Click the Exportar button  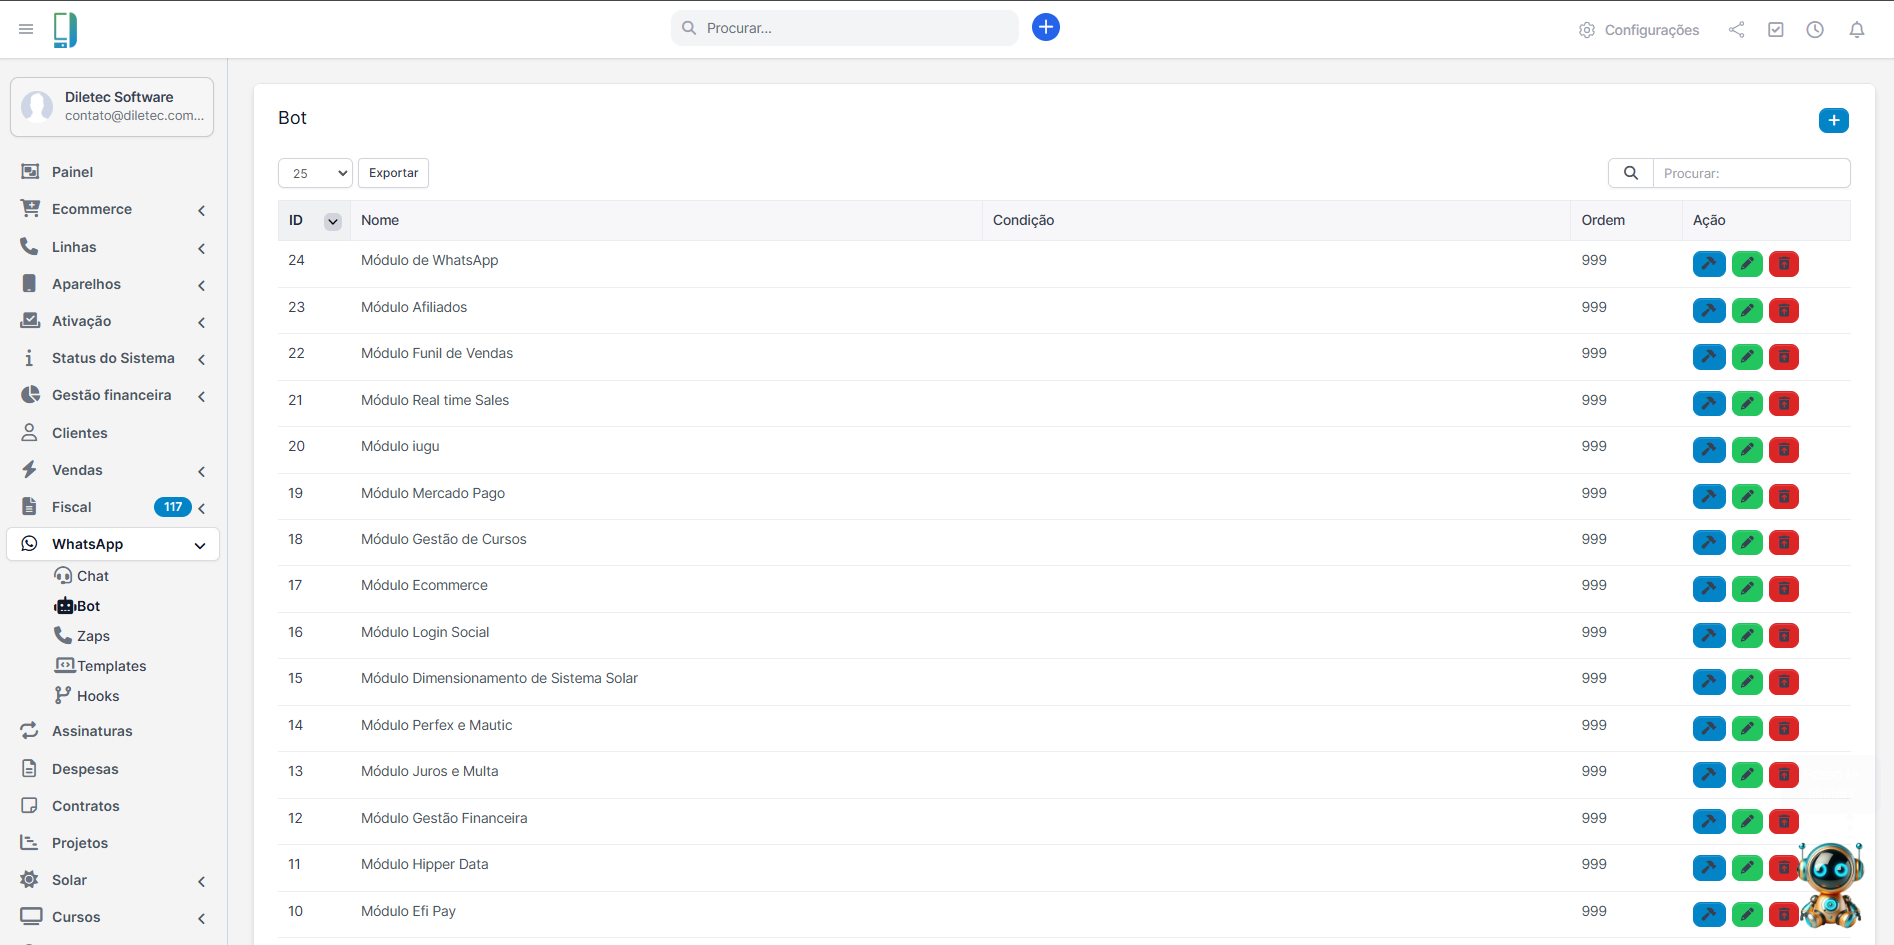(393, 173)
